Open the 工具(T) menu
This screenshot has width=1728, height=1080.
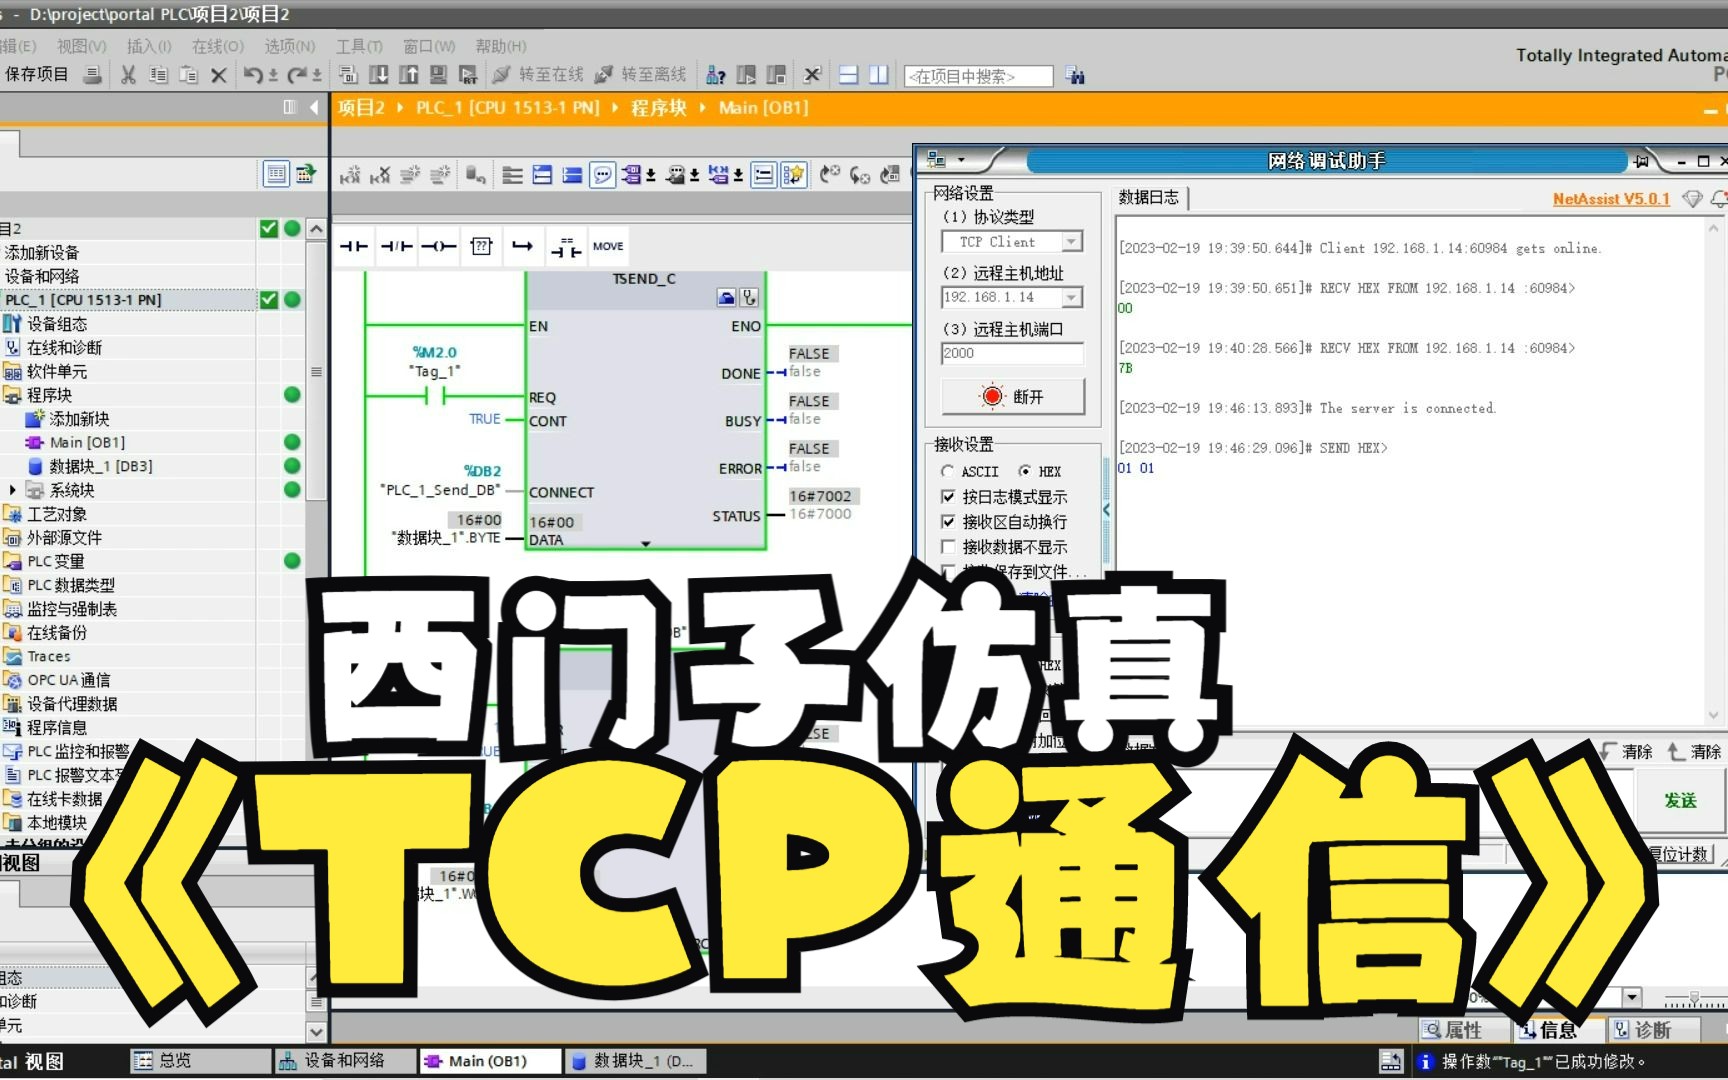click(358, 46)
